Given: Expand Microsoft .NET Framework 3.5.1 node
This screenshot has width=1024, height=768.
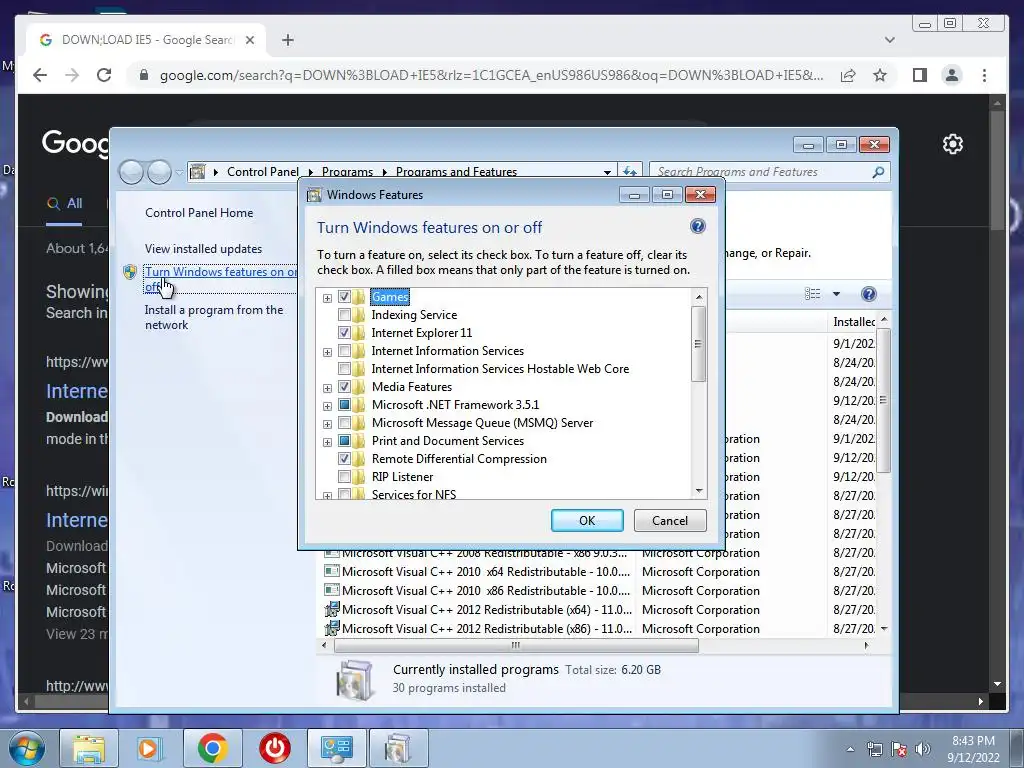Looking at the screenshot, I should click(x=327, y=406).
